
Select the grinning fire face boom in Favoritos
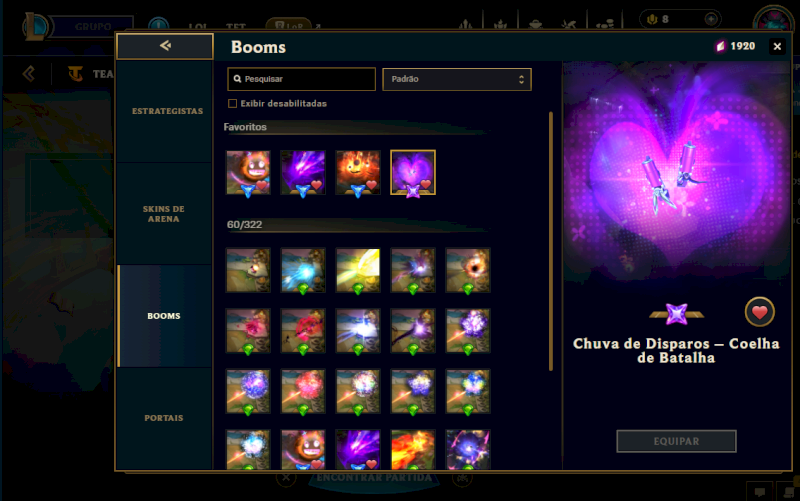point(248,172)
